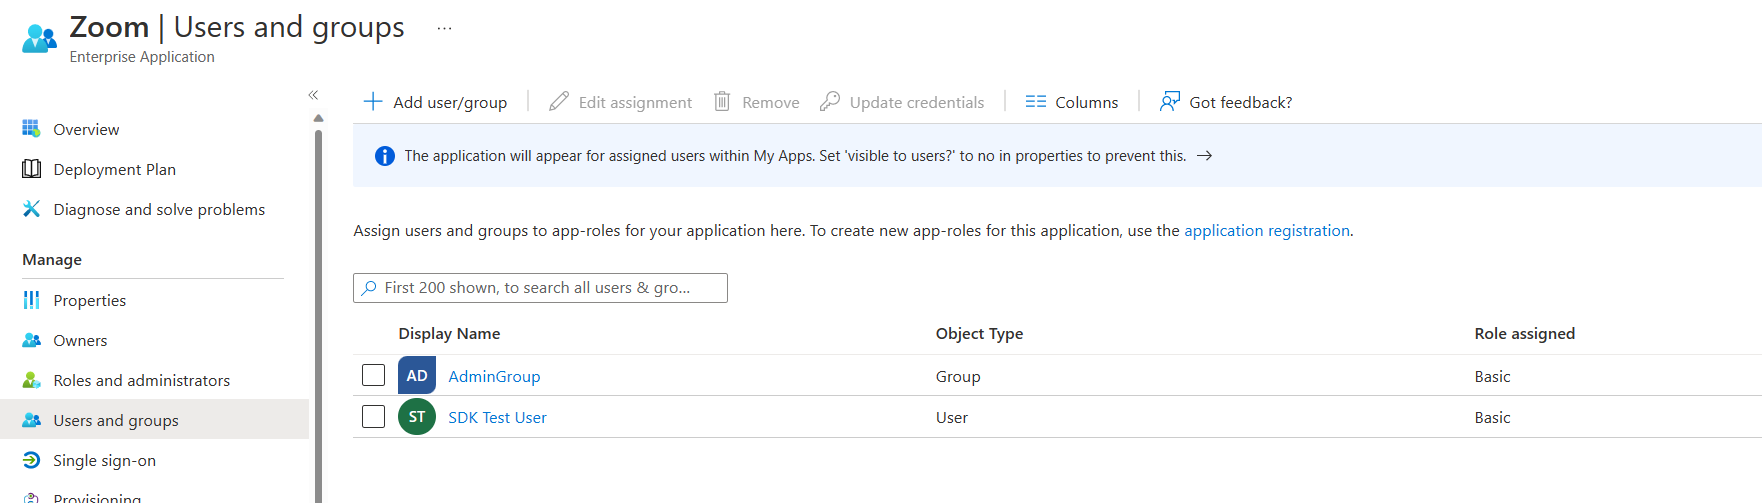Click the Single sign-on arrow icon
This screenshot has height=503, width=1762.
click(x=31, y=460)
